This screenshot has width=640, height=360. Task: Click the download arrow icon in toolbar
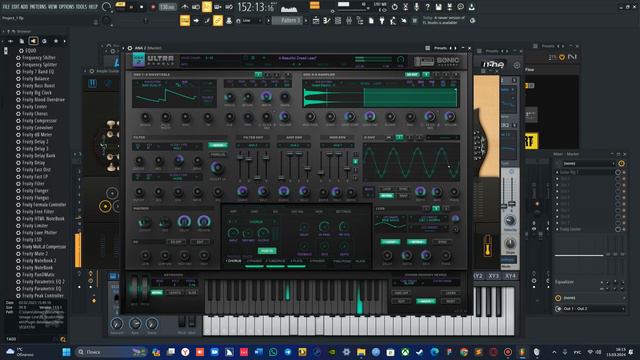pyautogui.click(x=471, y=7)
